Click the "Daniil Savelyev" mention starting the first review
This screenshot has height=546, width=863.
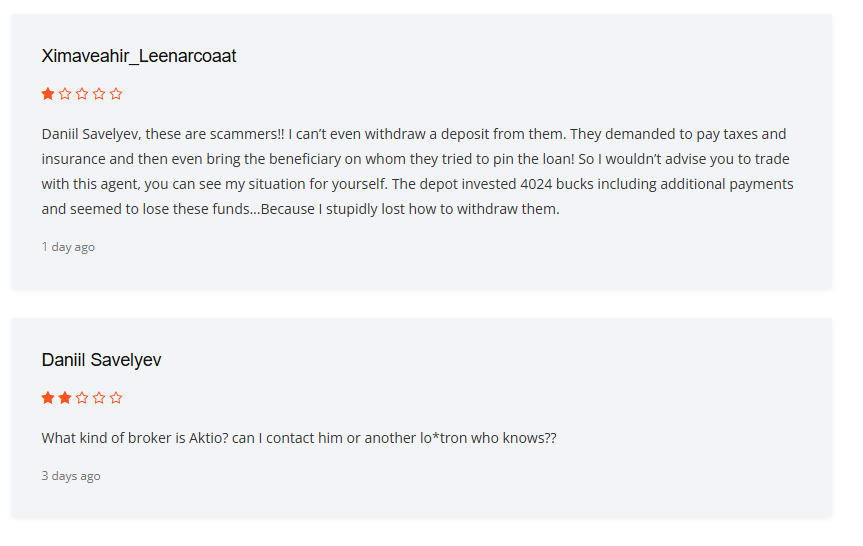pyautogui.click(x=90, y=134)
